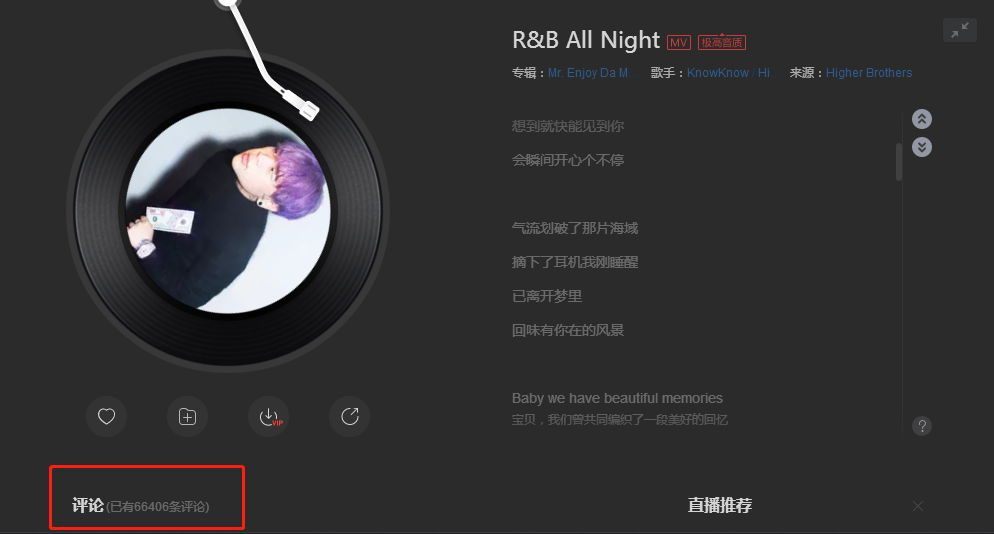Image resolution: width=994 pixels, height=534 pixels.
Task: Jump to lyric line 已离开梦里
Action: pyautogui.click(x=546, y=296)
